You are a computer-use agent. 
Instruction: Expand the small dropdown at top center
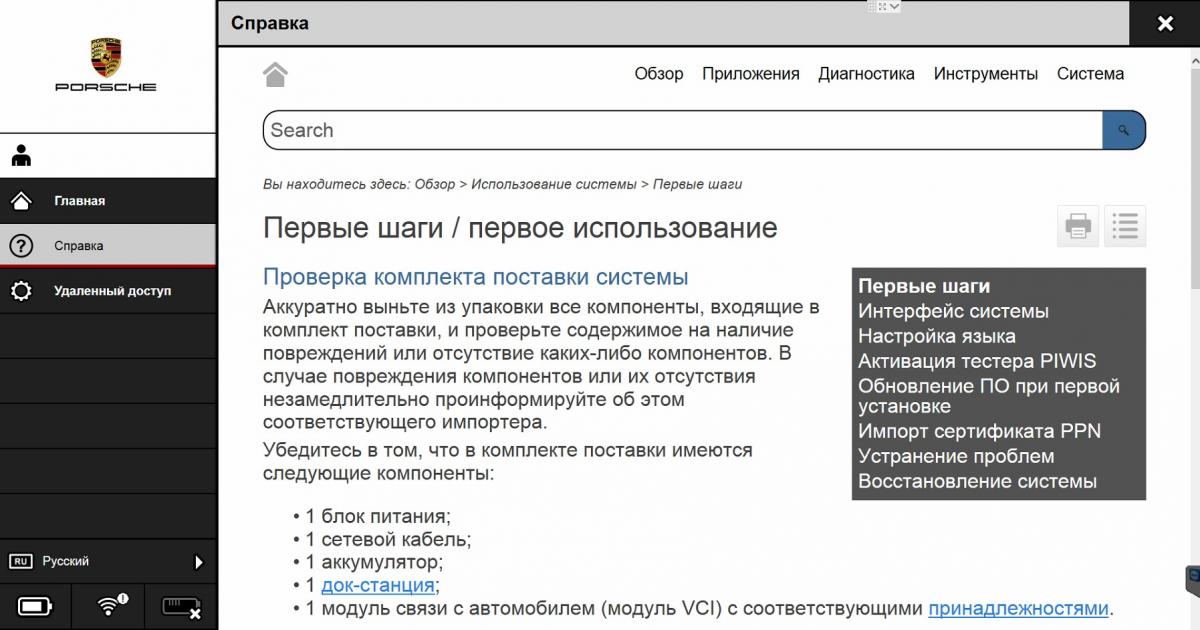(886, 6)
